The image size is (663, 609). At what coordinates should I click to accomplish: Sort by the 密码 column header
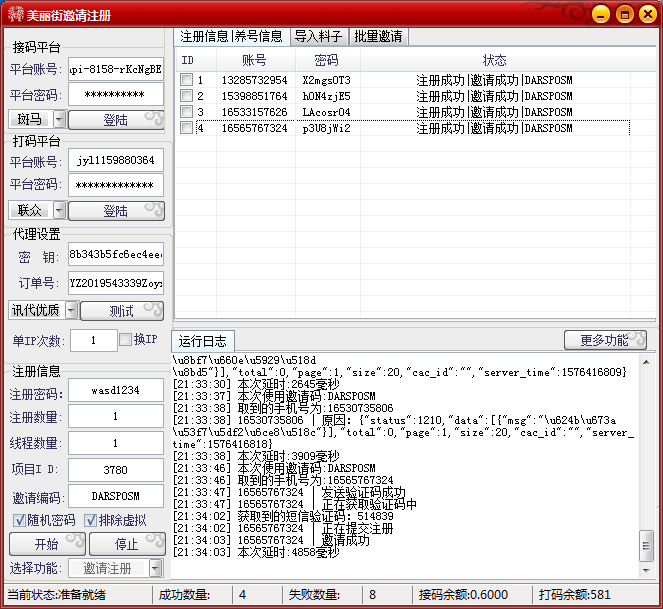(328, 60)
